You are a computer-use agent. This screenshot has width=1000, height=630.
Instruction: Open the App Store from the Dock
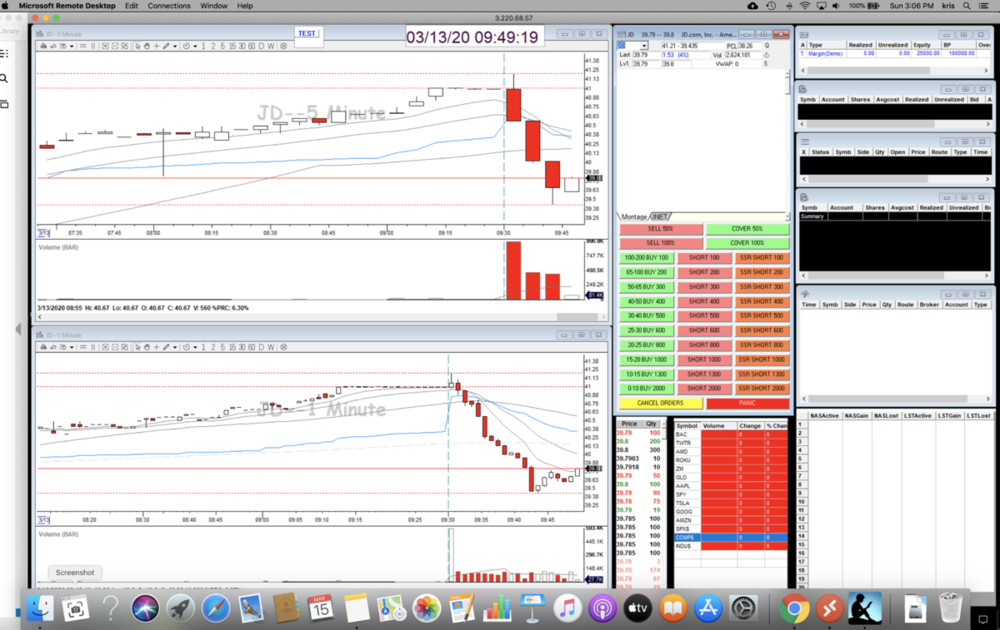point(708,607)
